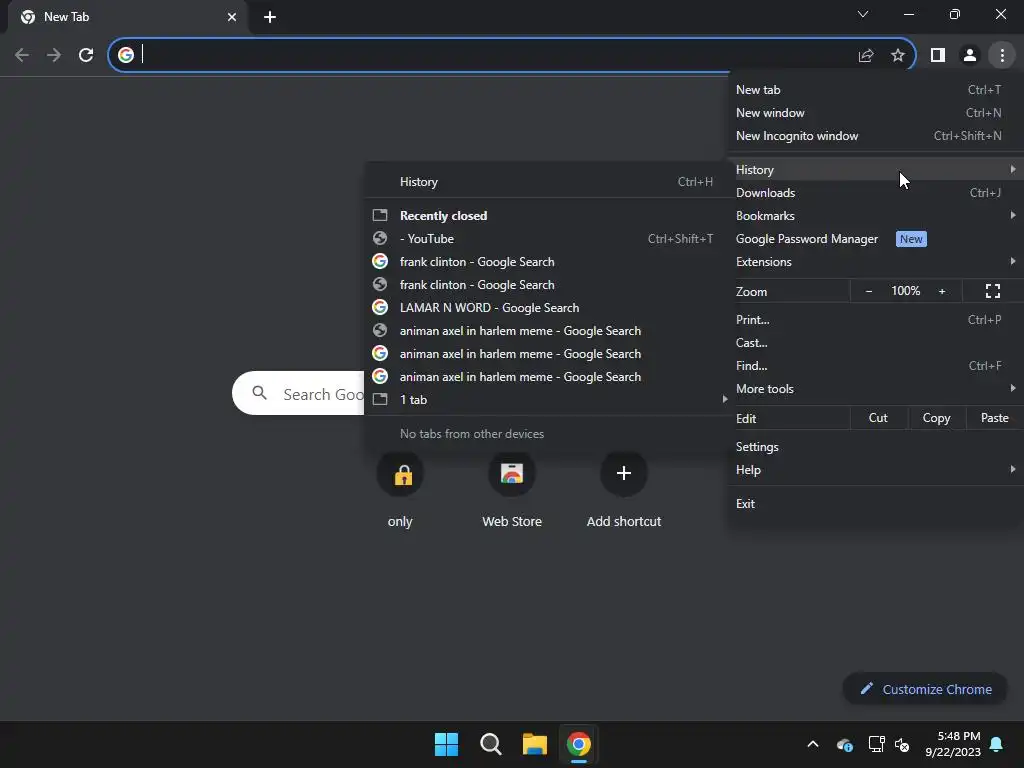This screenshot has height=768, width=1024.
Task: Select Print... menu item
Action: pos(874,320)
